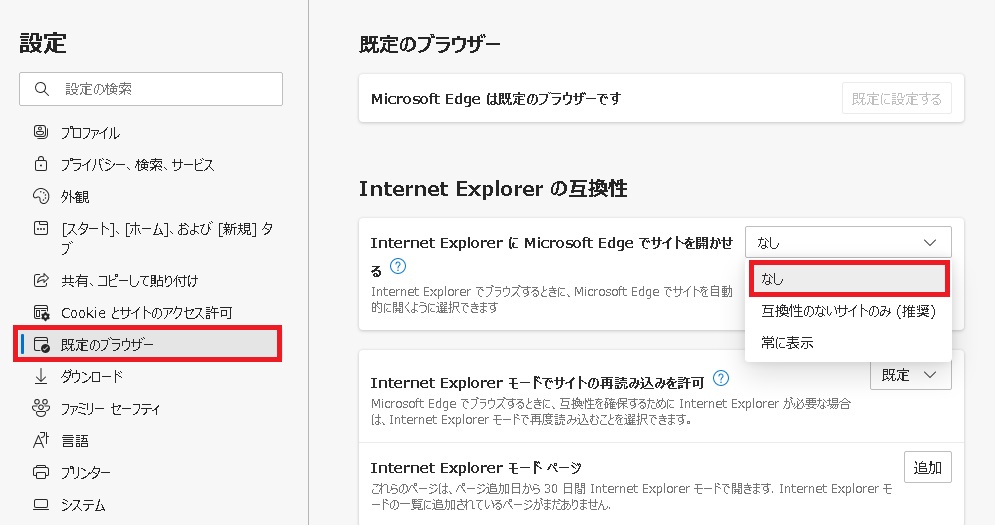Click the Start/Home/New tab page icon
Image resolution: width=995 pixels, height=525 pixels.
[x=41, y=229]
